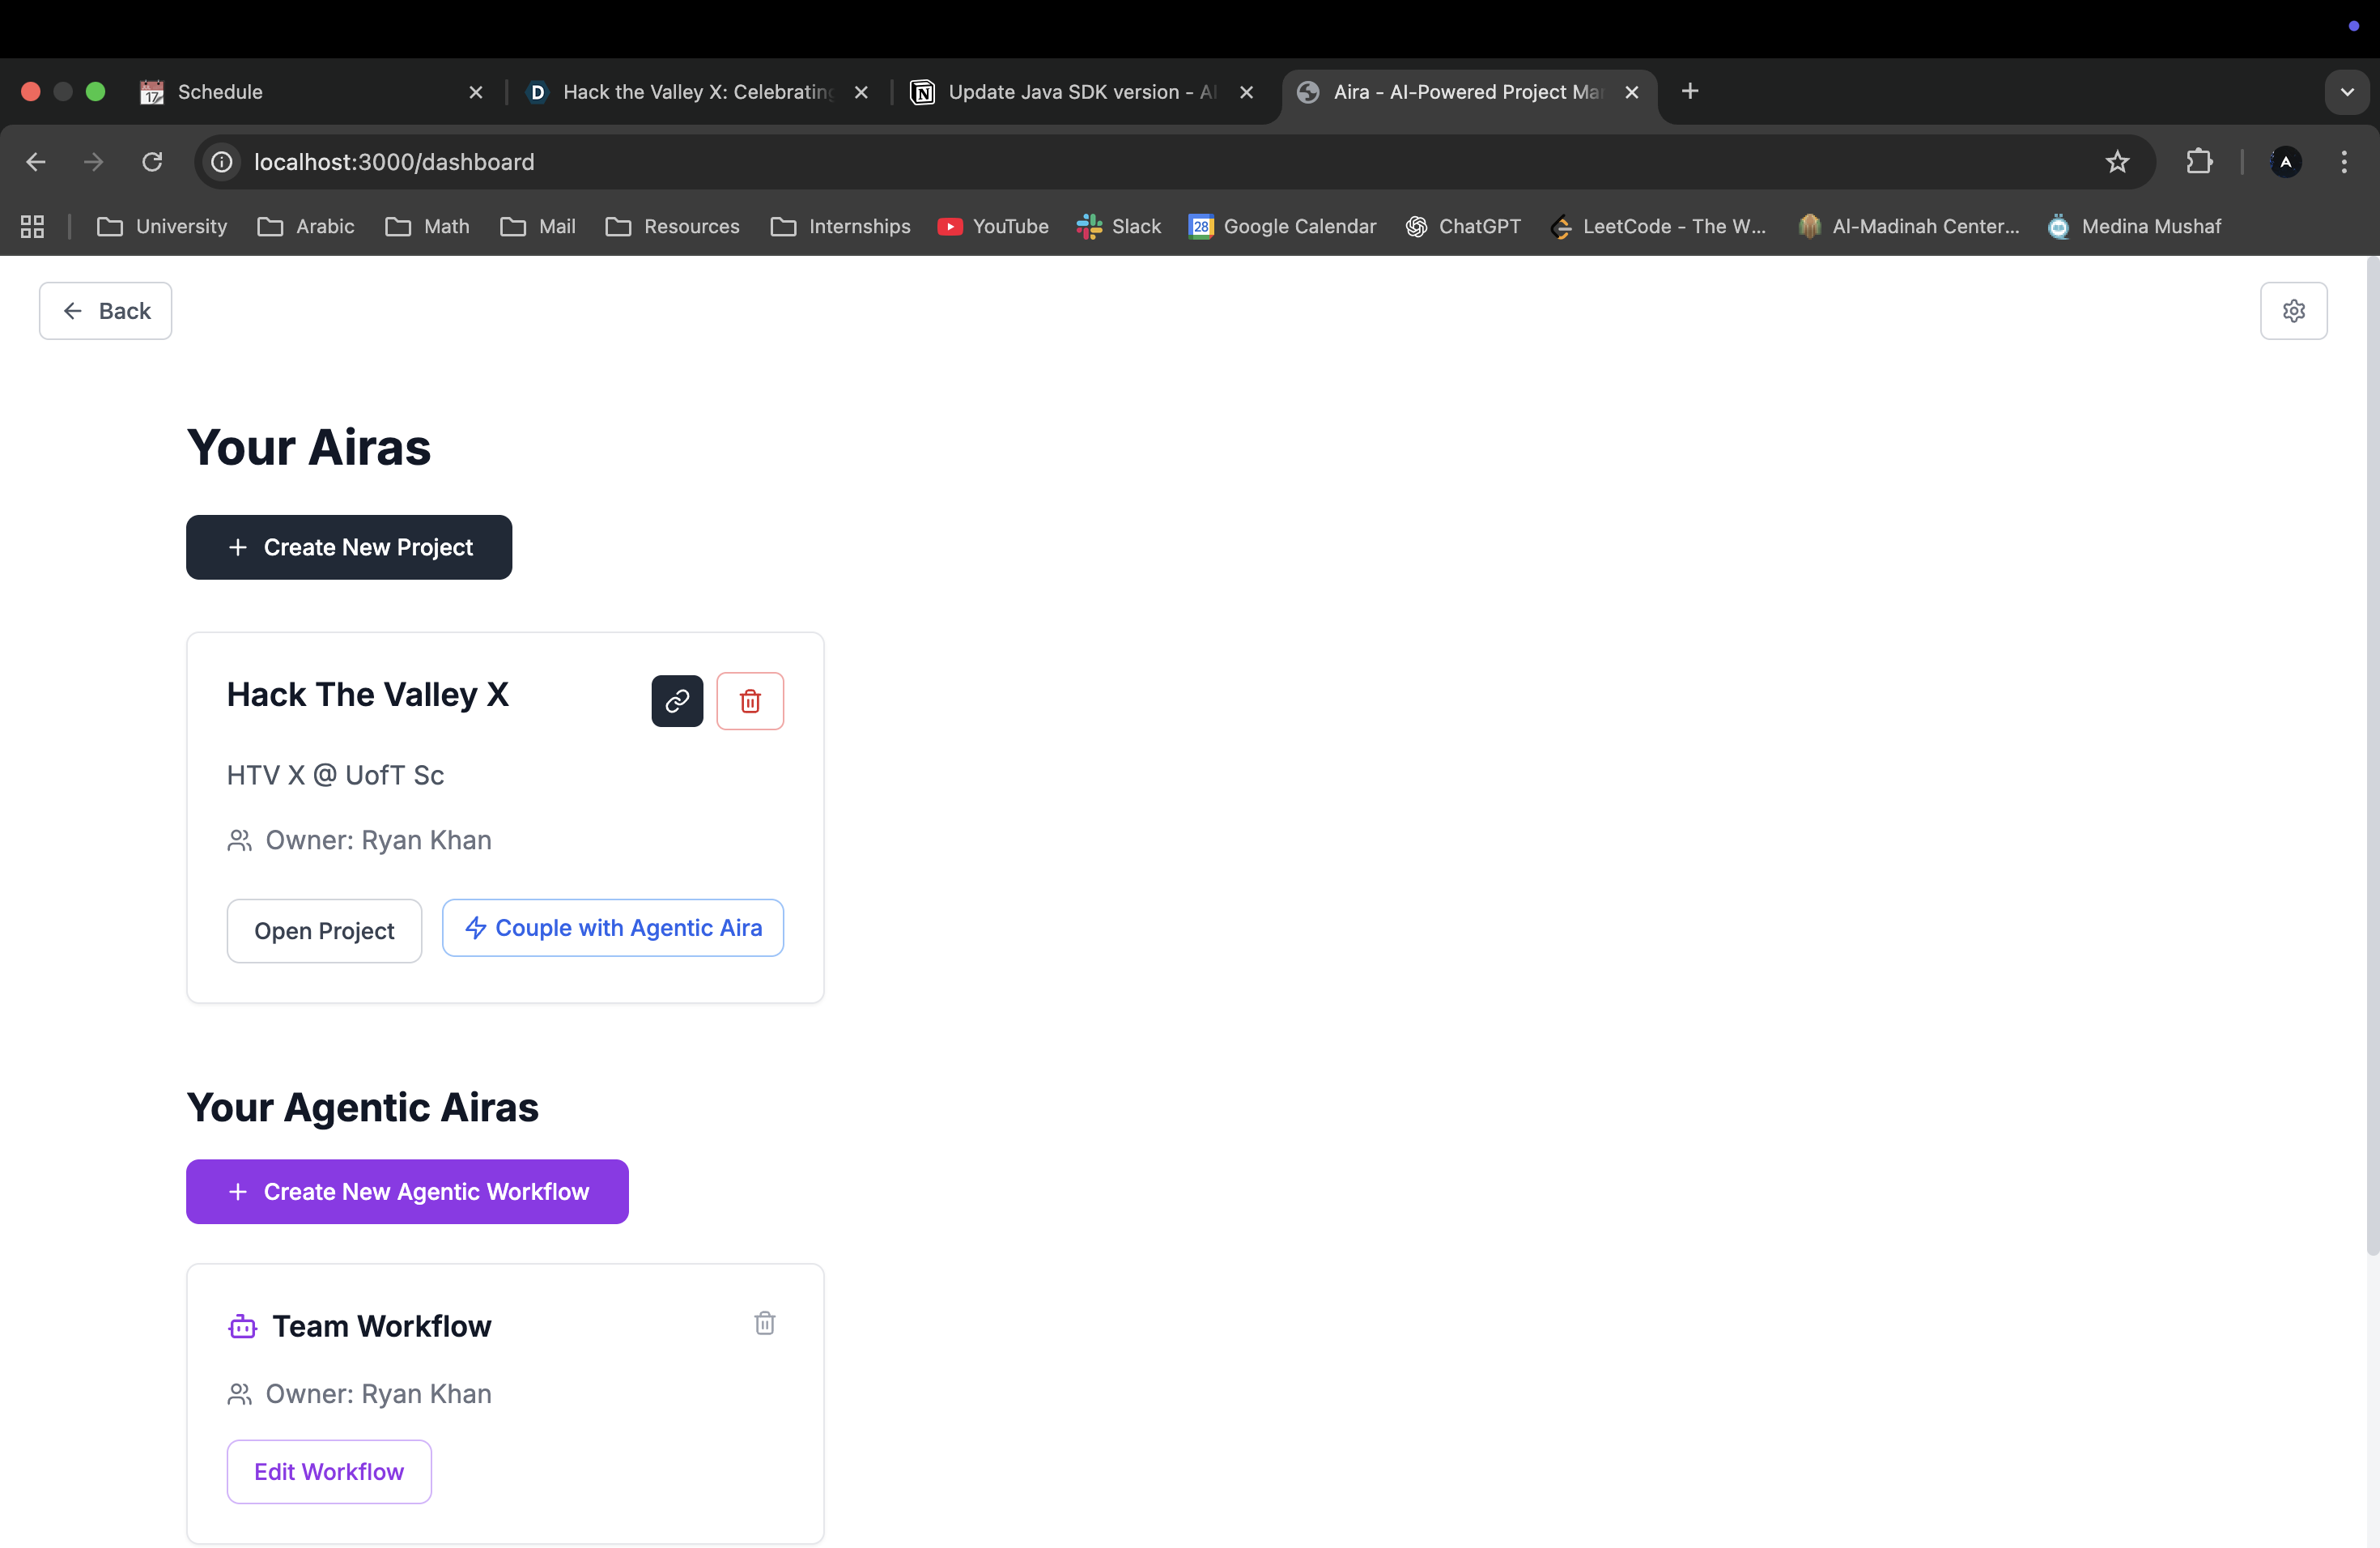Delete the Team Workflow card
This screenshot has height=1548, width=2380.
(765, 1323)
